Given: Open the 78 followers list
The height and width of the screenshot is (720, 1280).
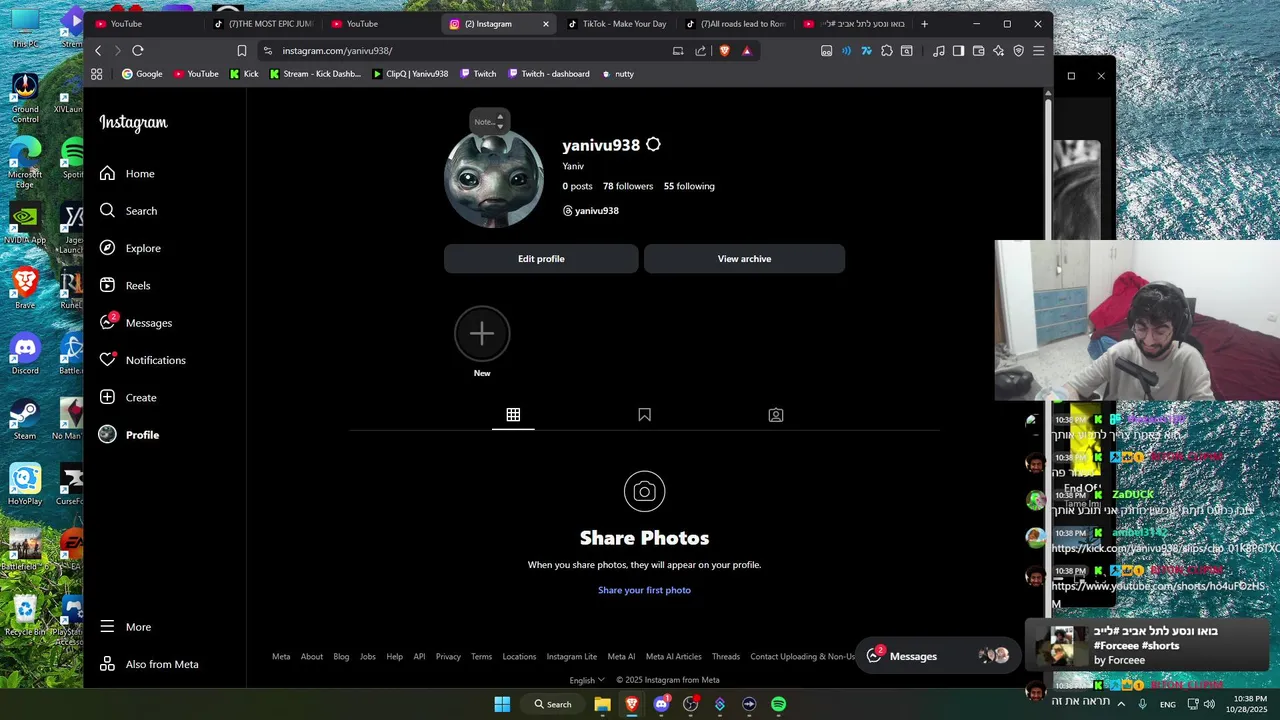Looking at the screenshot, I should coord(628,186).
